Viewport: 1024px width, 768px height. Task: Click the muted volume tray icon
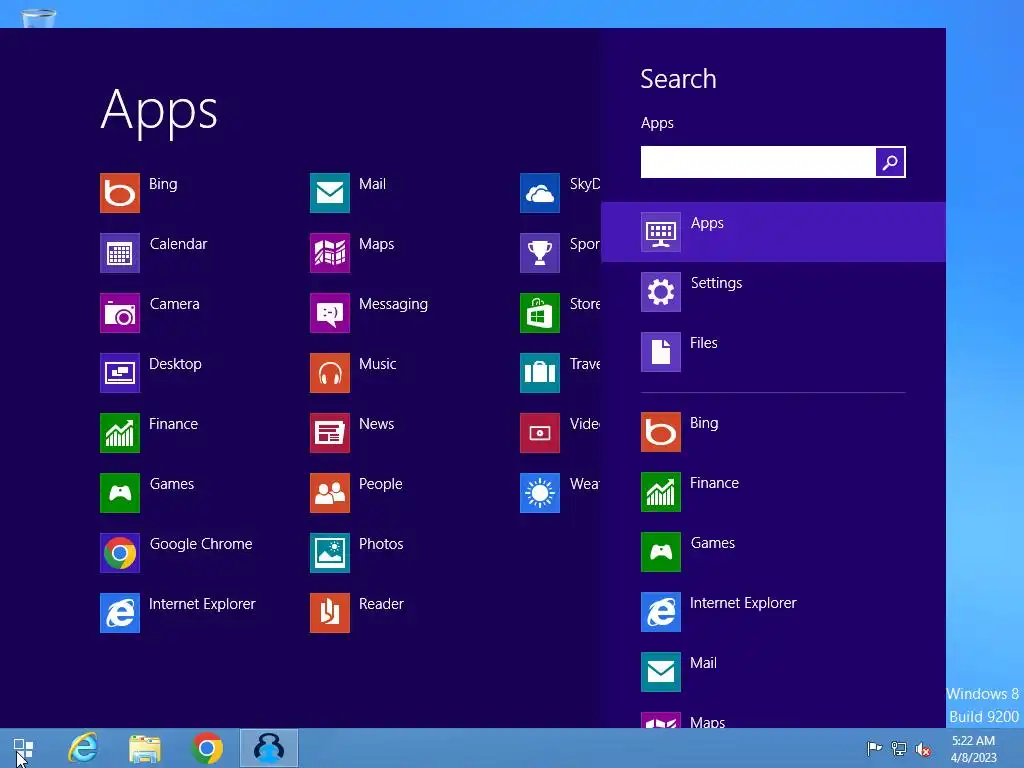click(x=923, y=749)
